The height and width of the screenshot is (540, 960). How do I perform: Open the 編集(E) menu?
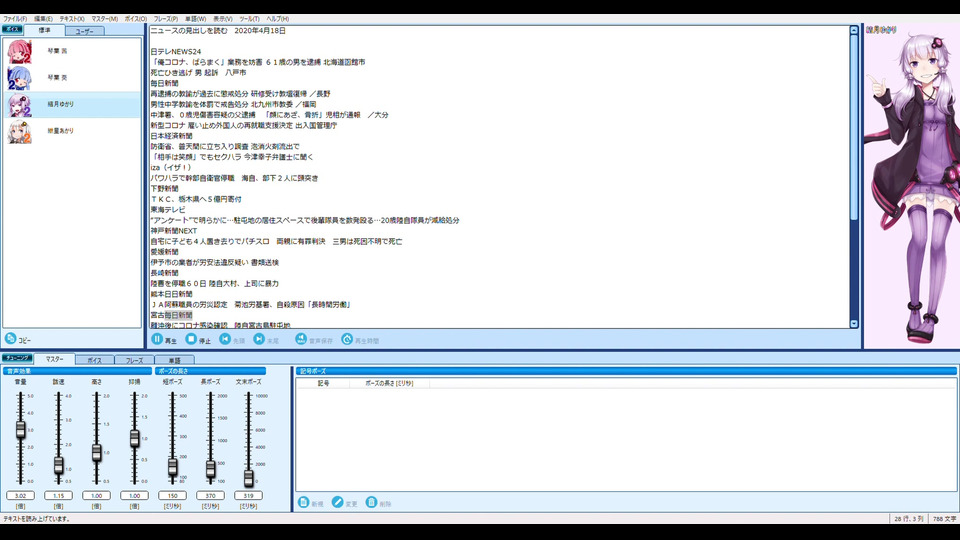43,19
